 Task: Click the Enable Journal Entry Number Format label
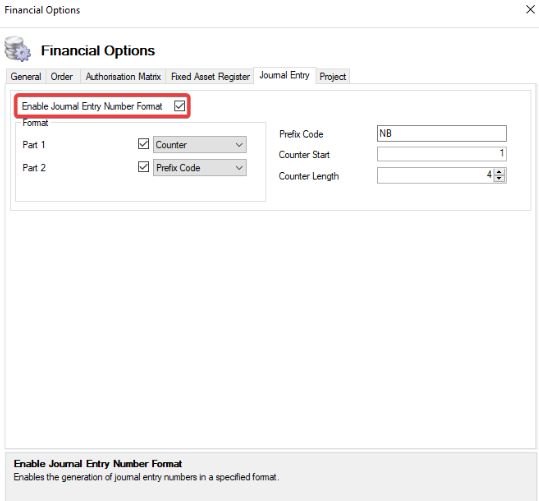tap(92, 106)
